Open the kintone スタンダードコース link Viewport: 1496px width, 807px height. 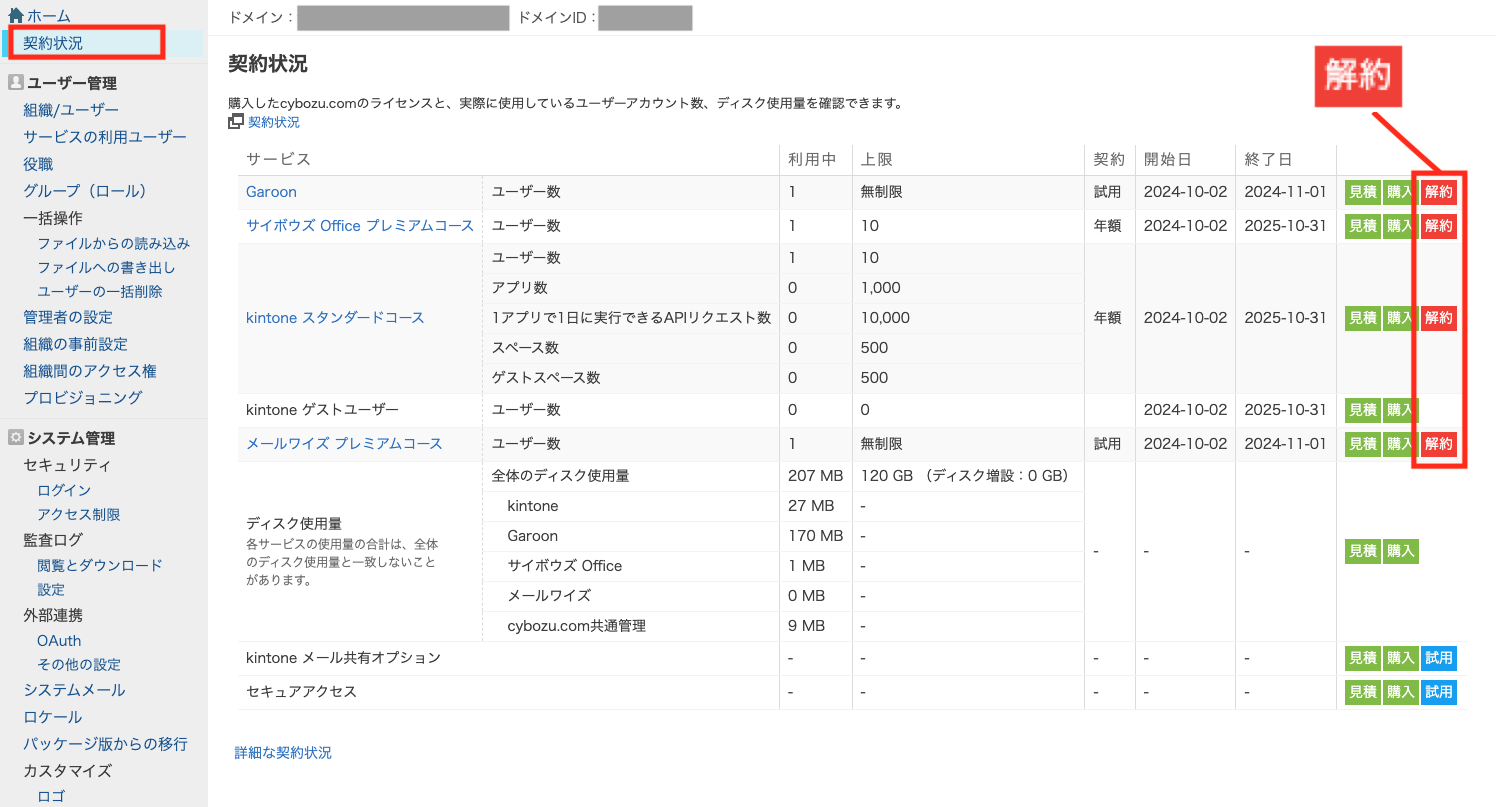[335, 318]
